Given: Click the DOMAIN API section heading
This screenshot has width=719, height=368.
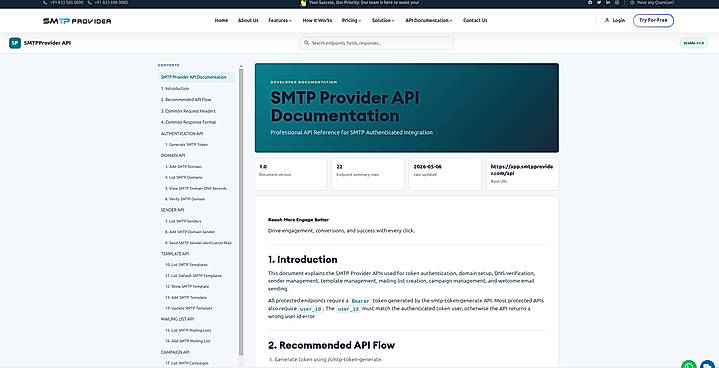Looking at the screenshot, I should click(173, 155).
